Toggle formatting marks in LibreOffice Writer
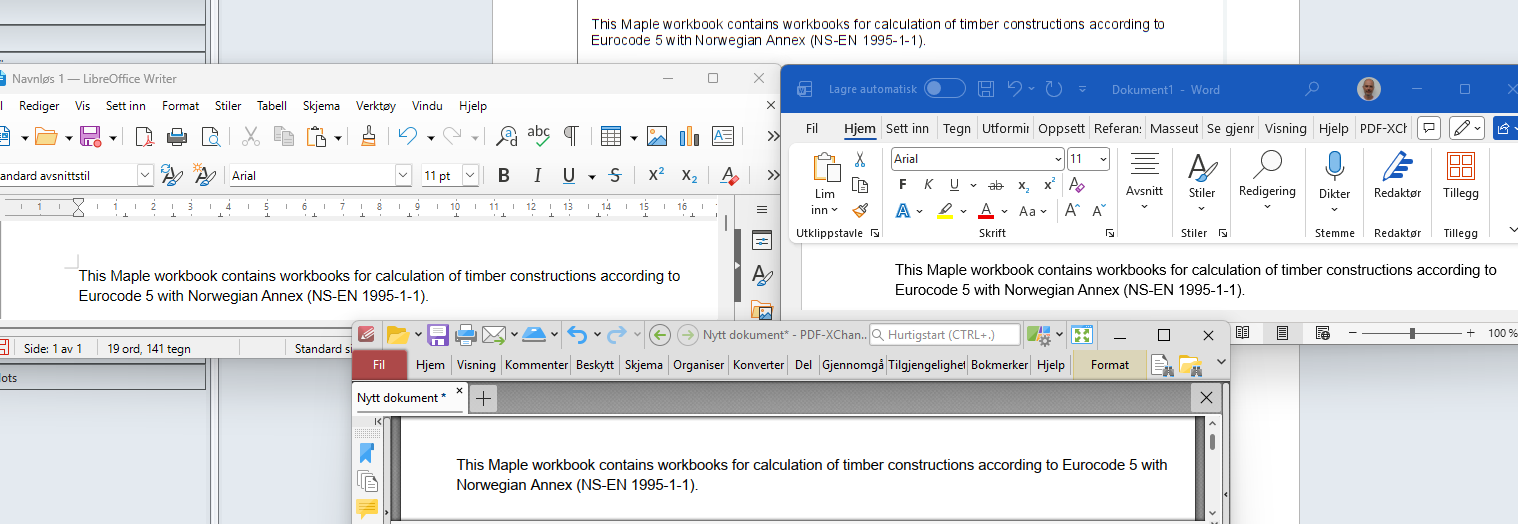Viewport: 1518px width, 524px height. click(571, 136)
